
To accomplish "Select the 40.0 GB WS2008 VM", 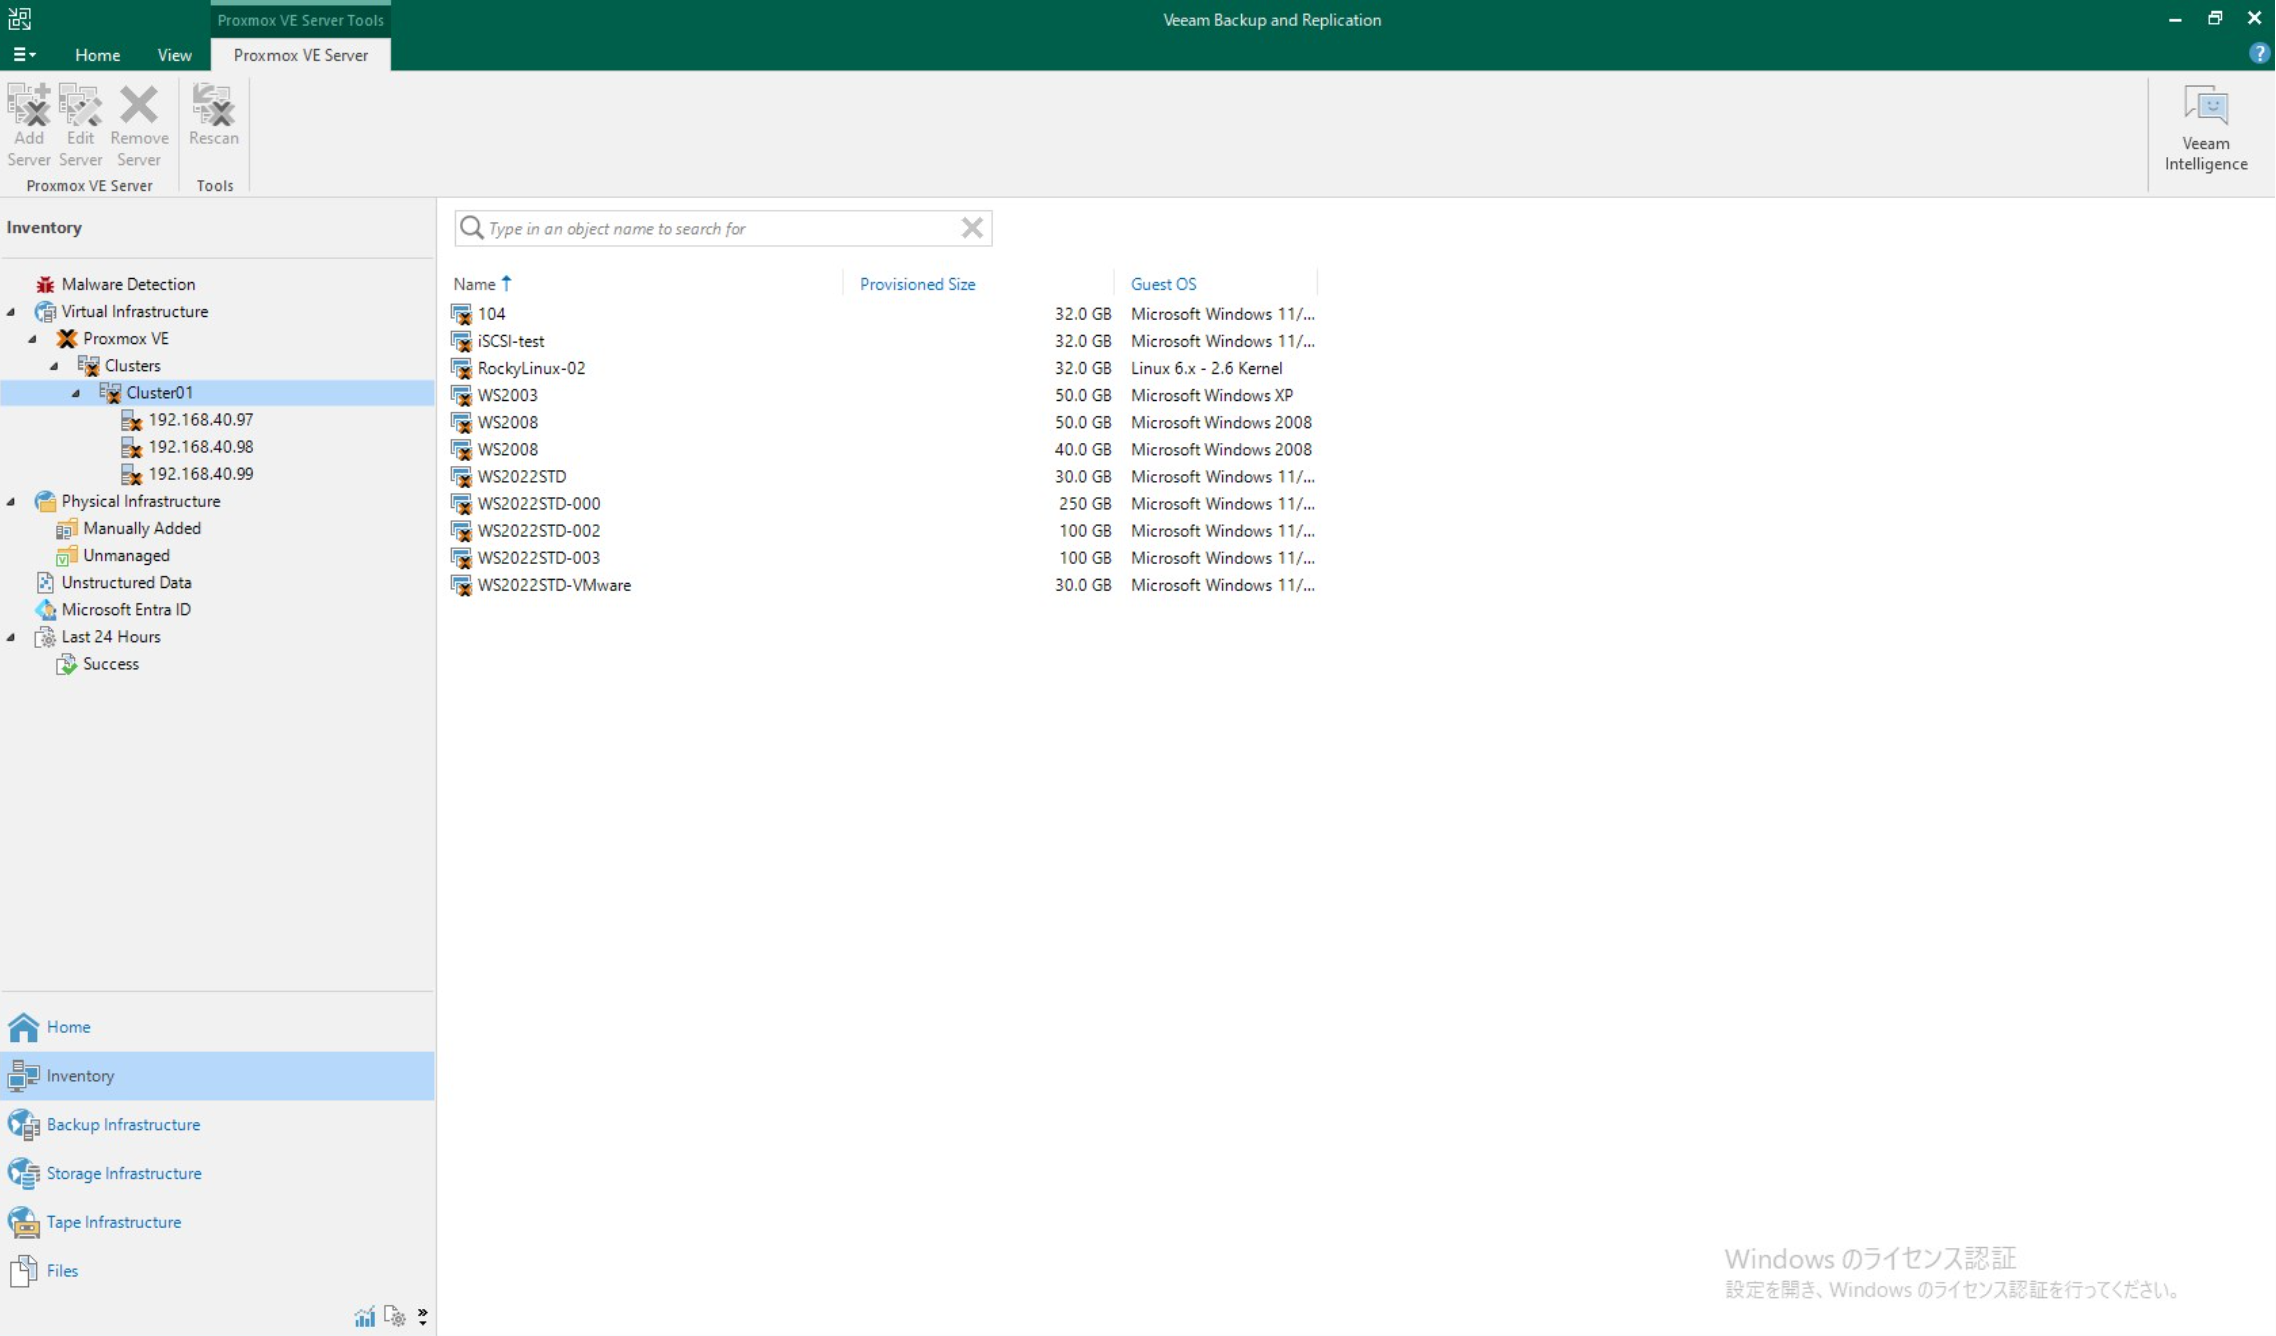I will (x=507, y=449).
